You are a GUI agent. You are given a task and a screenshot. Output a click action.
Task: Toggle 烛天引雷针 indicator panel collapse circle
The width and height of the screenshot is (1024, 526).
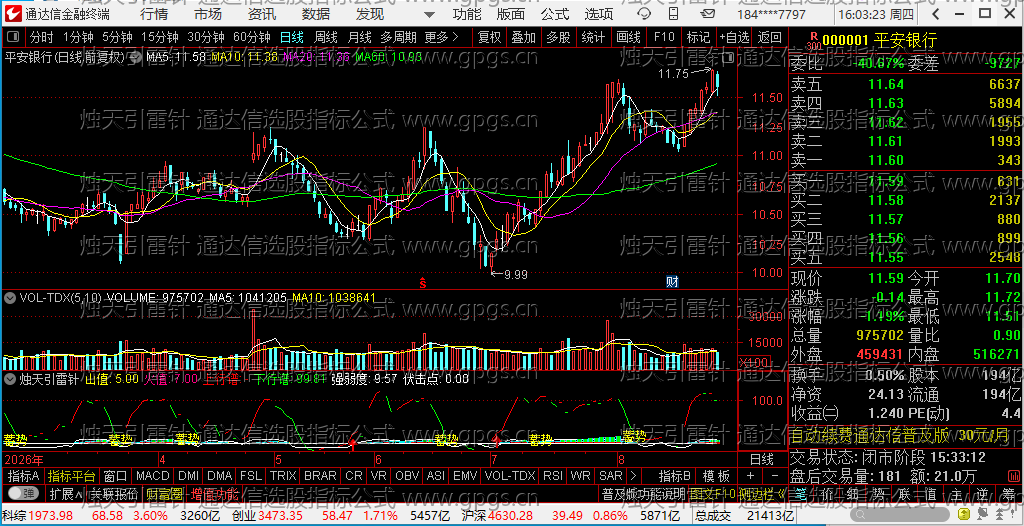(10, 378)
